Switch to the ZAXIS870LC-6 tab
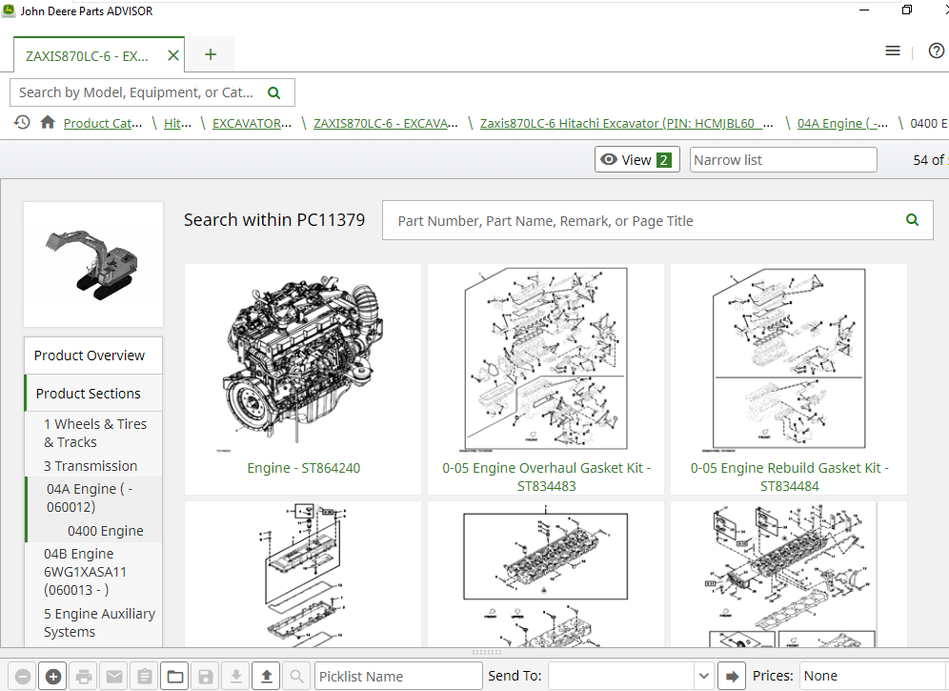 [x=87, y=55]
